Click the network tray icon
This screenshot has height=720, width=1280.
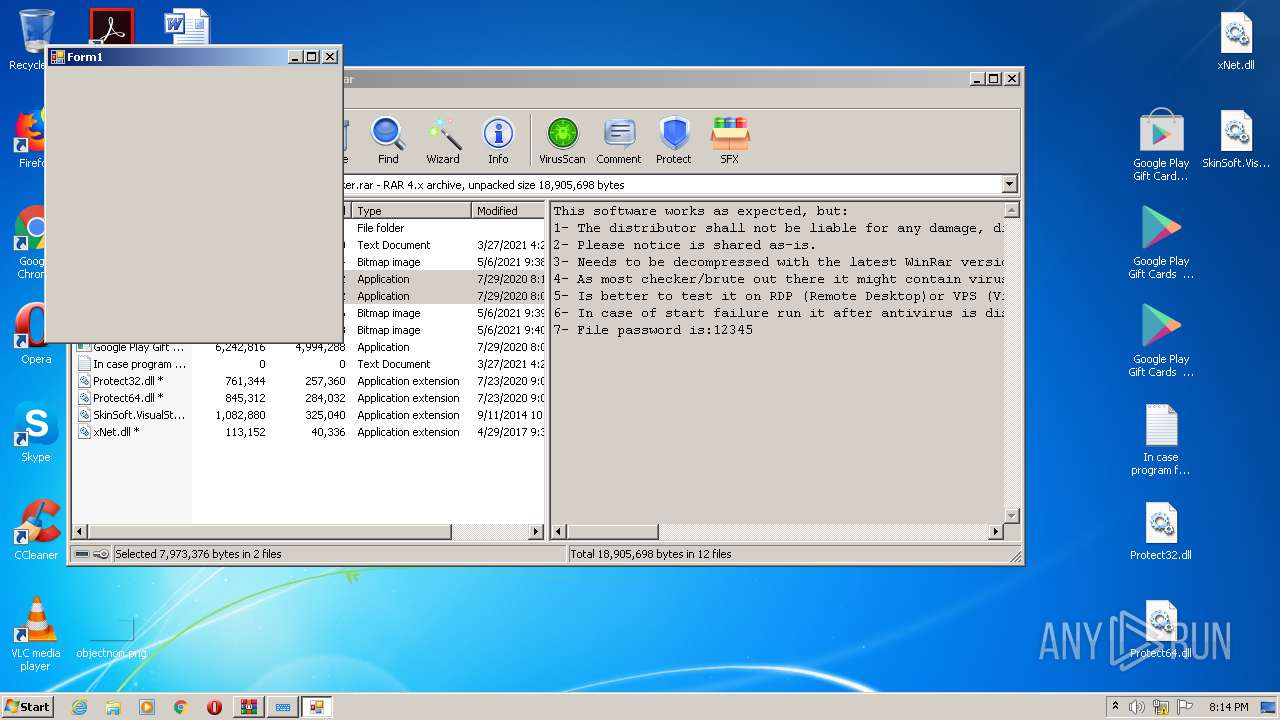tap(1161, 707)
